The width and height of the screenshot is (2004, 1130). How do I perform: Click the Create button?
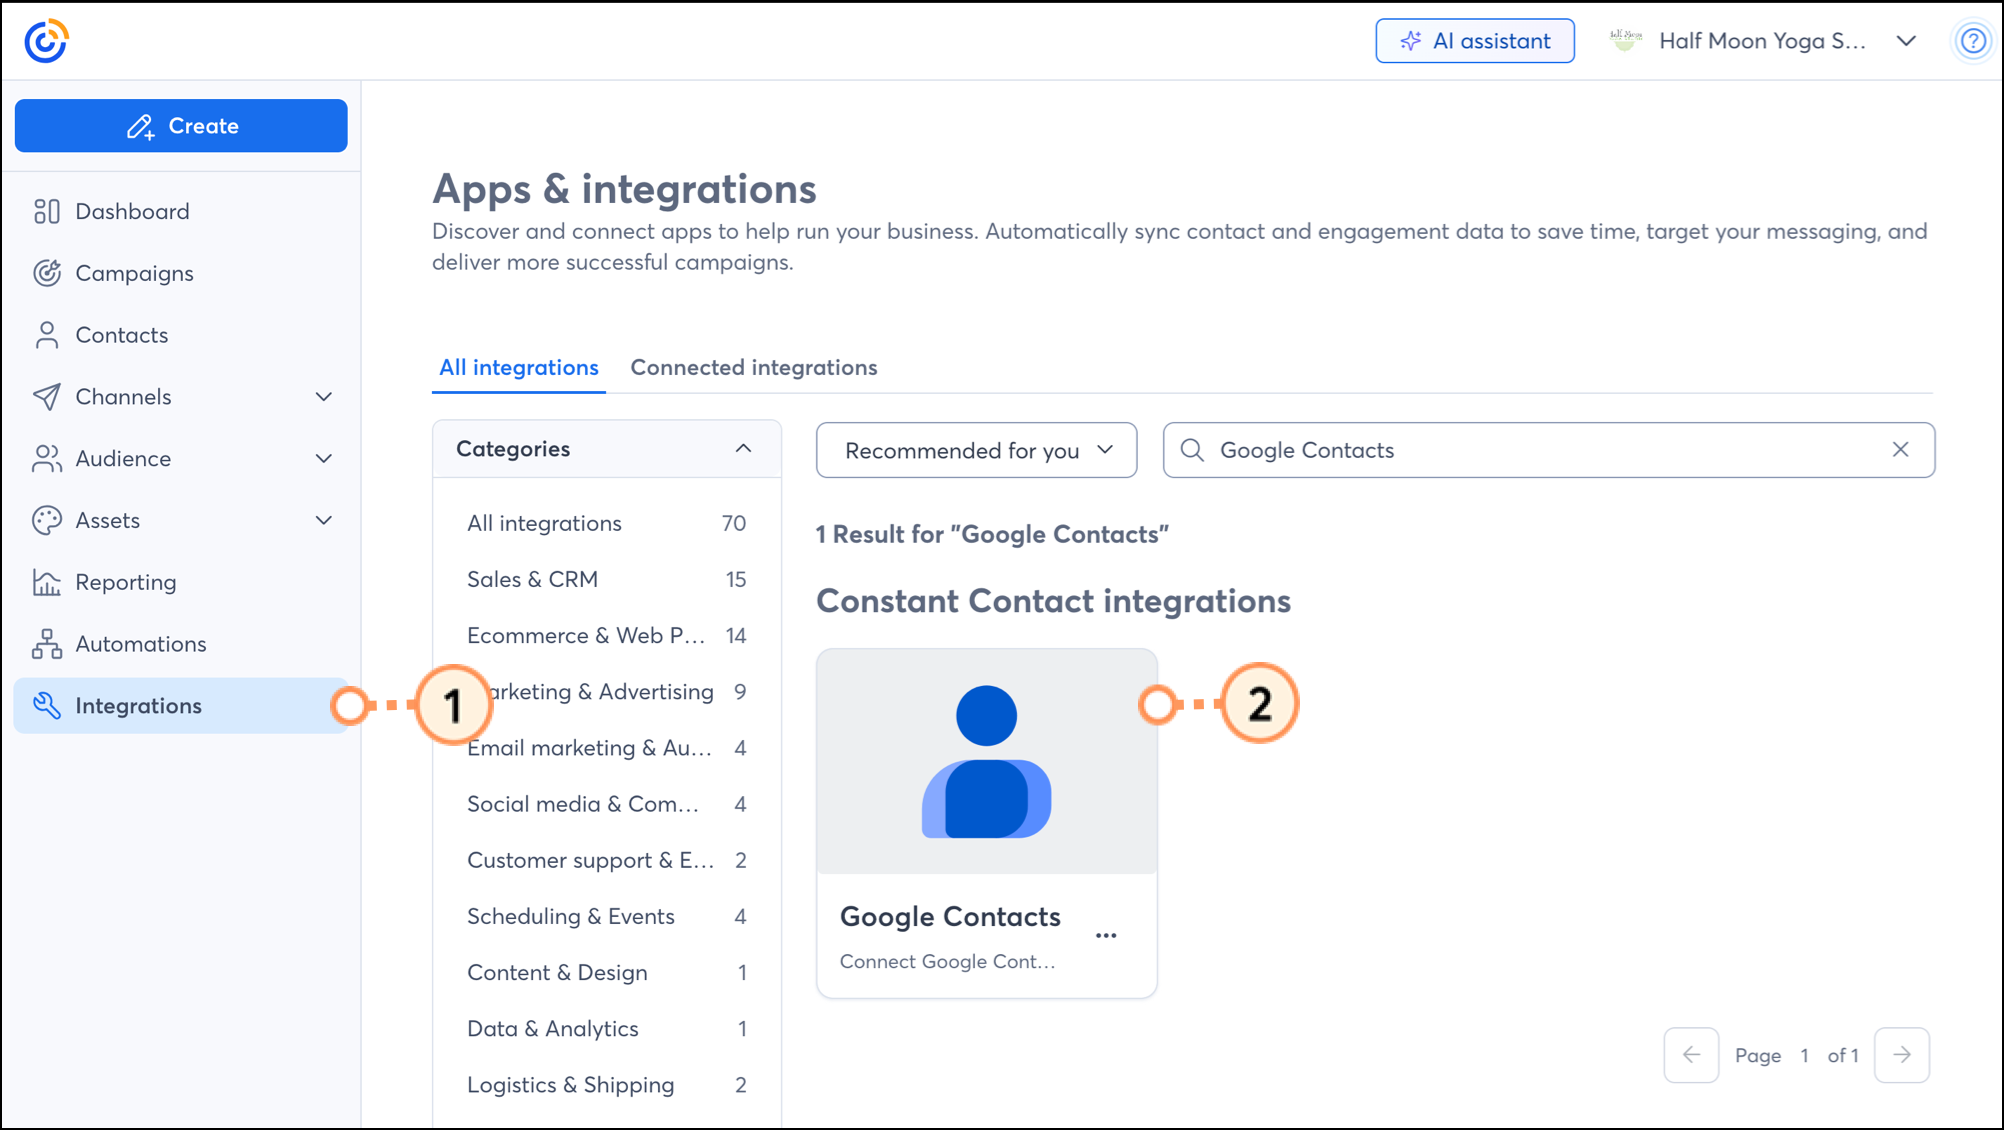(x=181, y=126)
